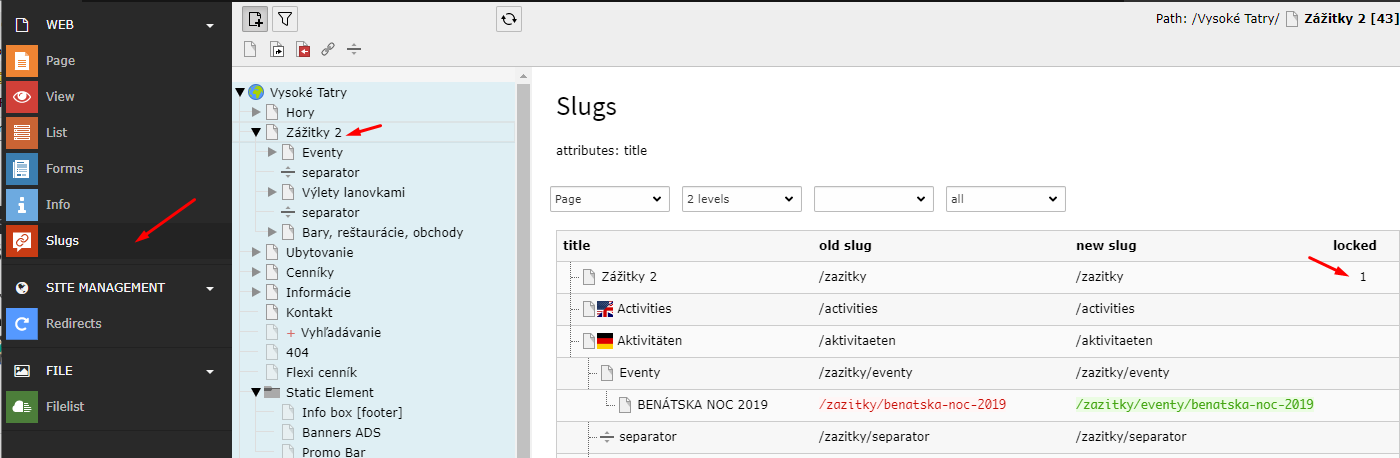Expand the Hory tree node

[256, 112]
